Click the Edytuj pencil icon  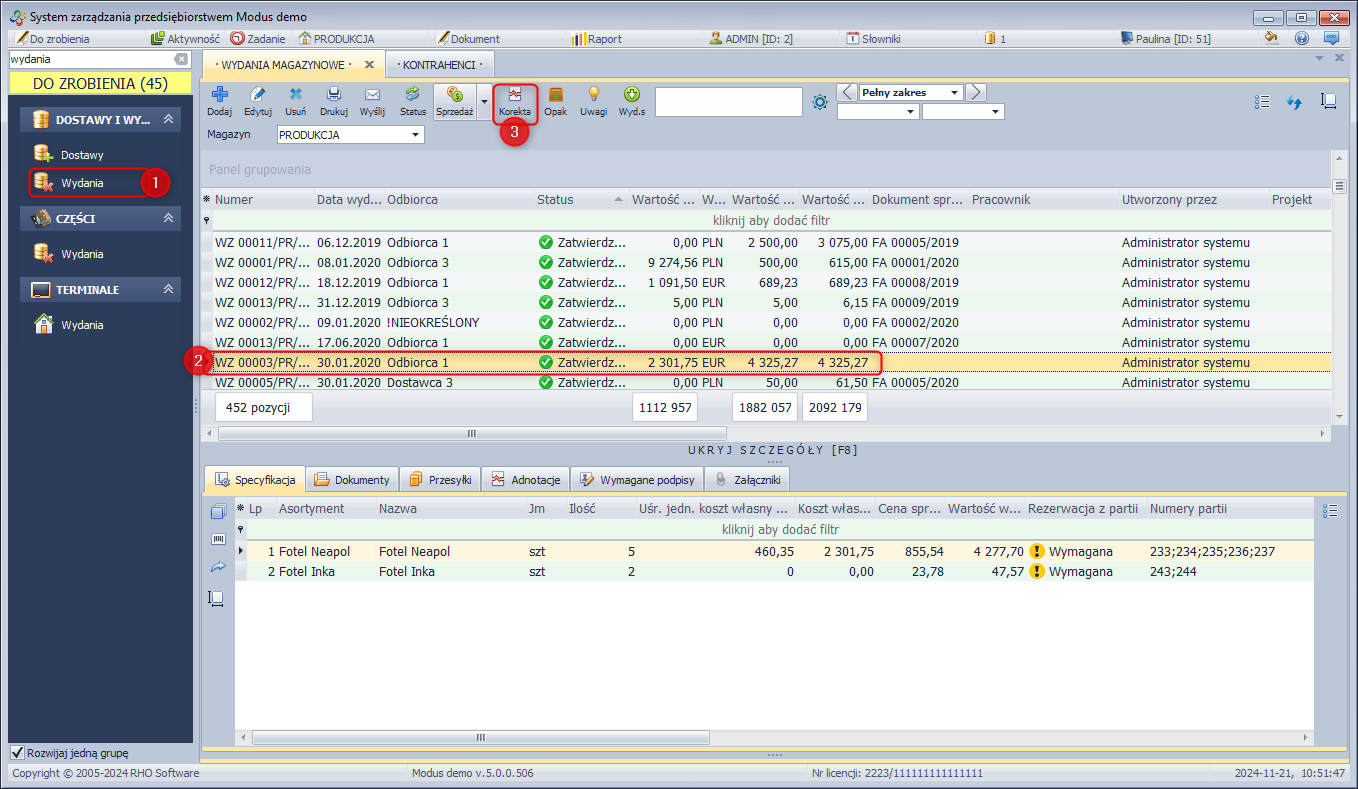[x=258, y=95]
